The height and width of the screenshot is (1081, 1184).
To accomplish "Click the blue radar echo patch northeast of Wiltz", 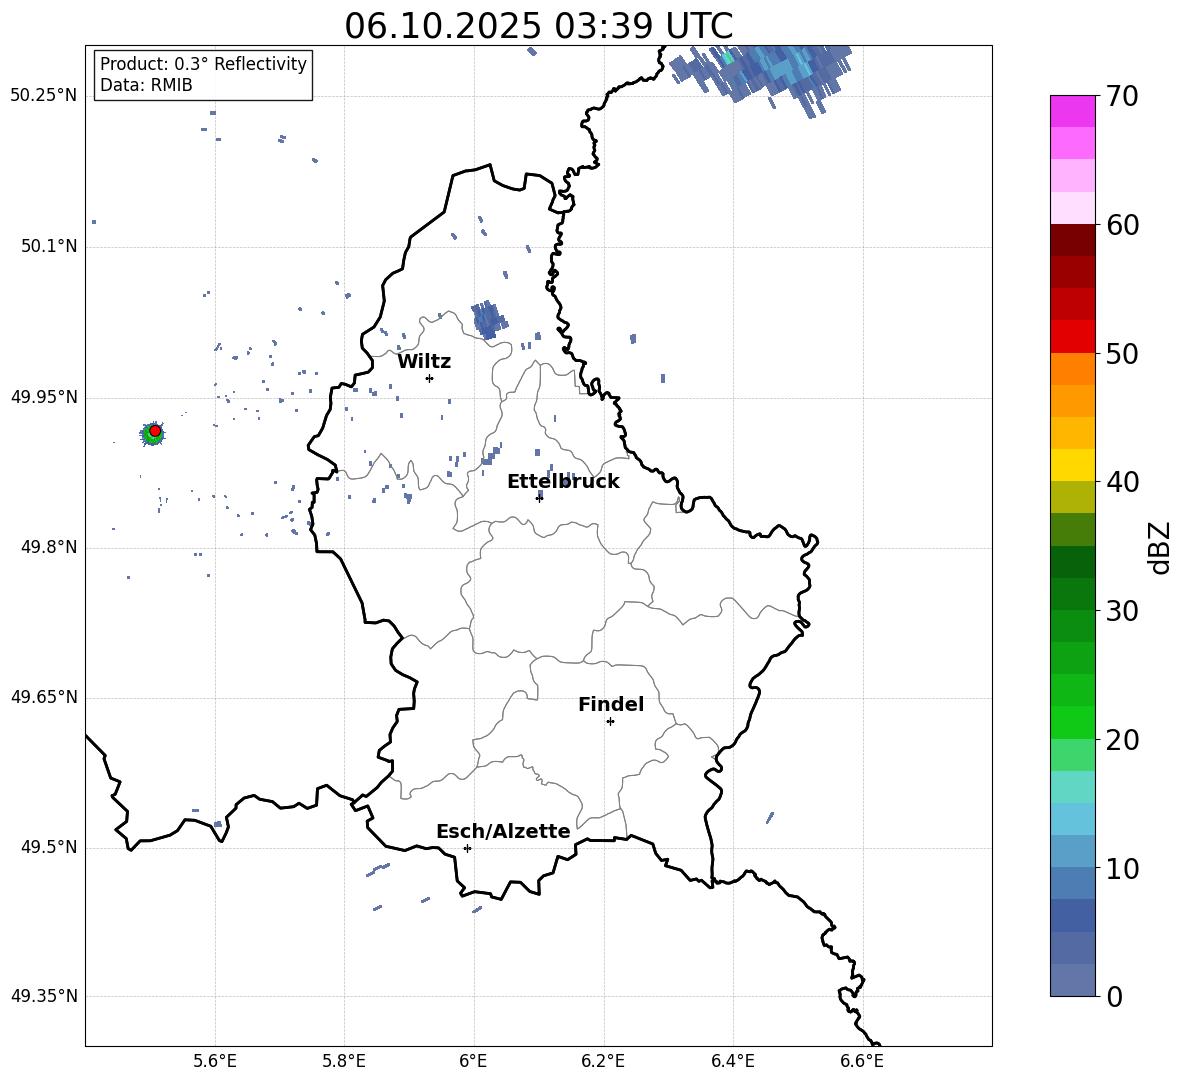I will click(x=488, y=319).
